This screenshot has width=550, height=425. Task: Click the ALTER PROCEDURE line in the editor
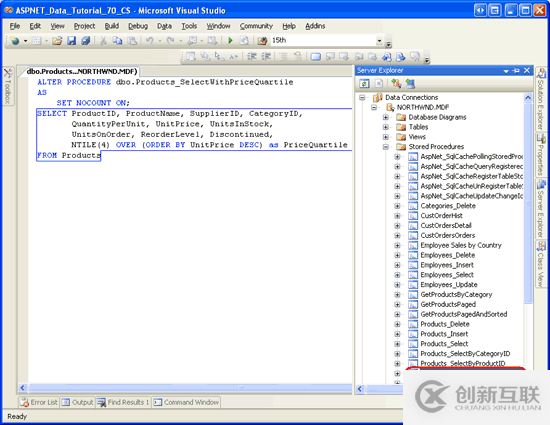pos(165,82)
